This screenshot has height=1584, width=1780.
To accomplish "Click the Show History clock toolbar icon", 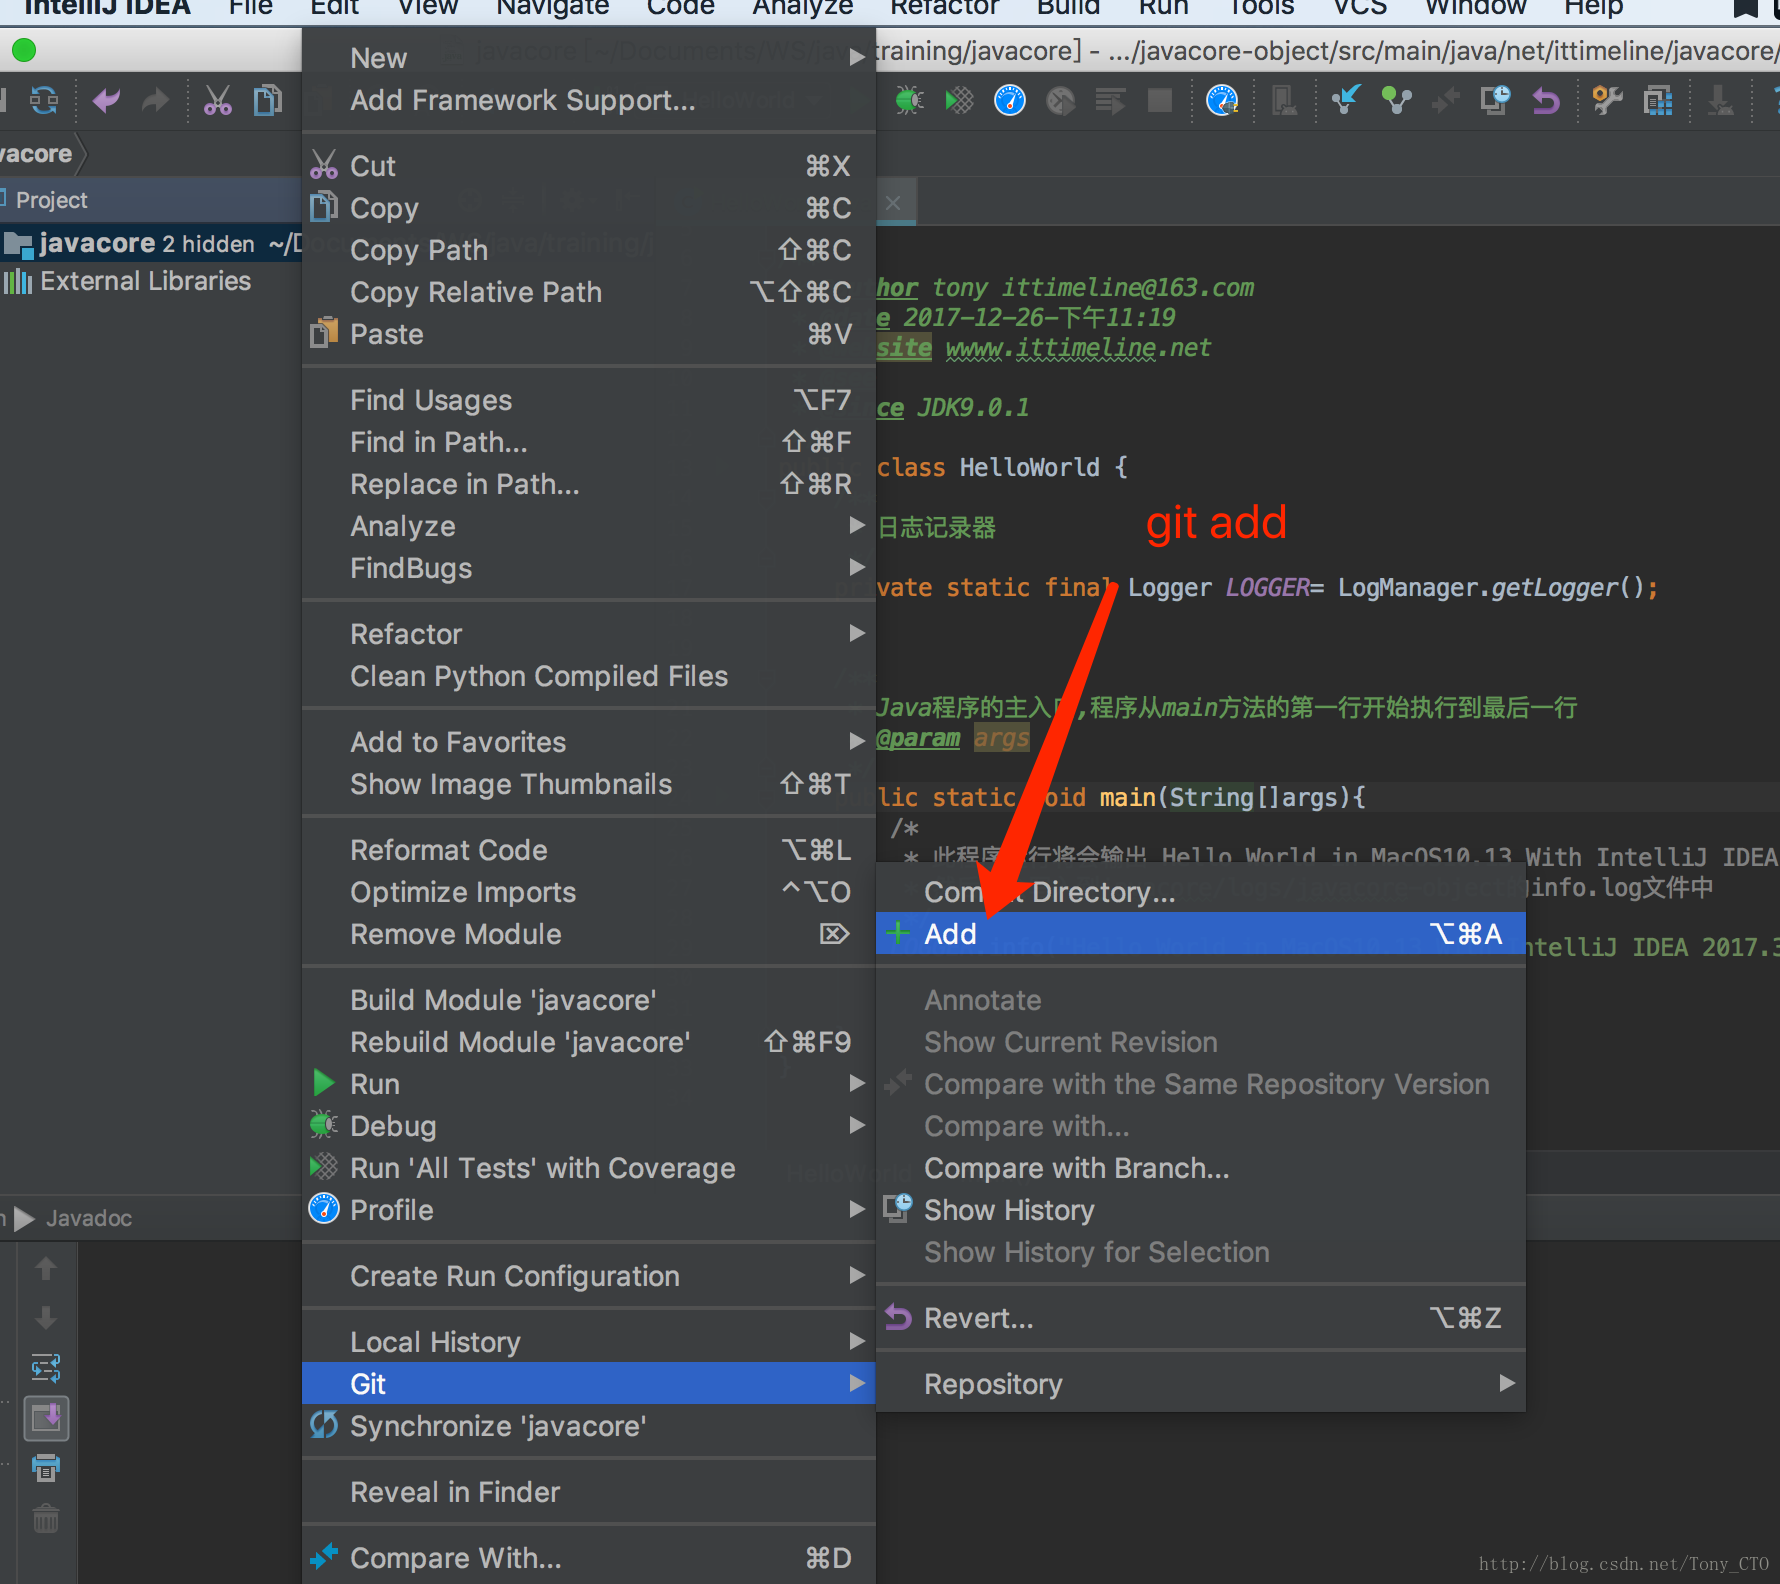I will click(1496, 100).
